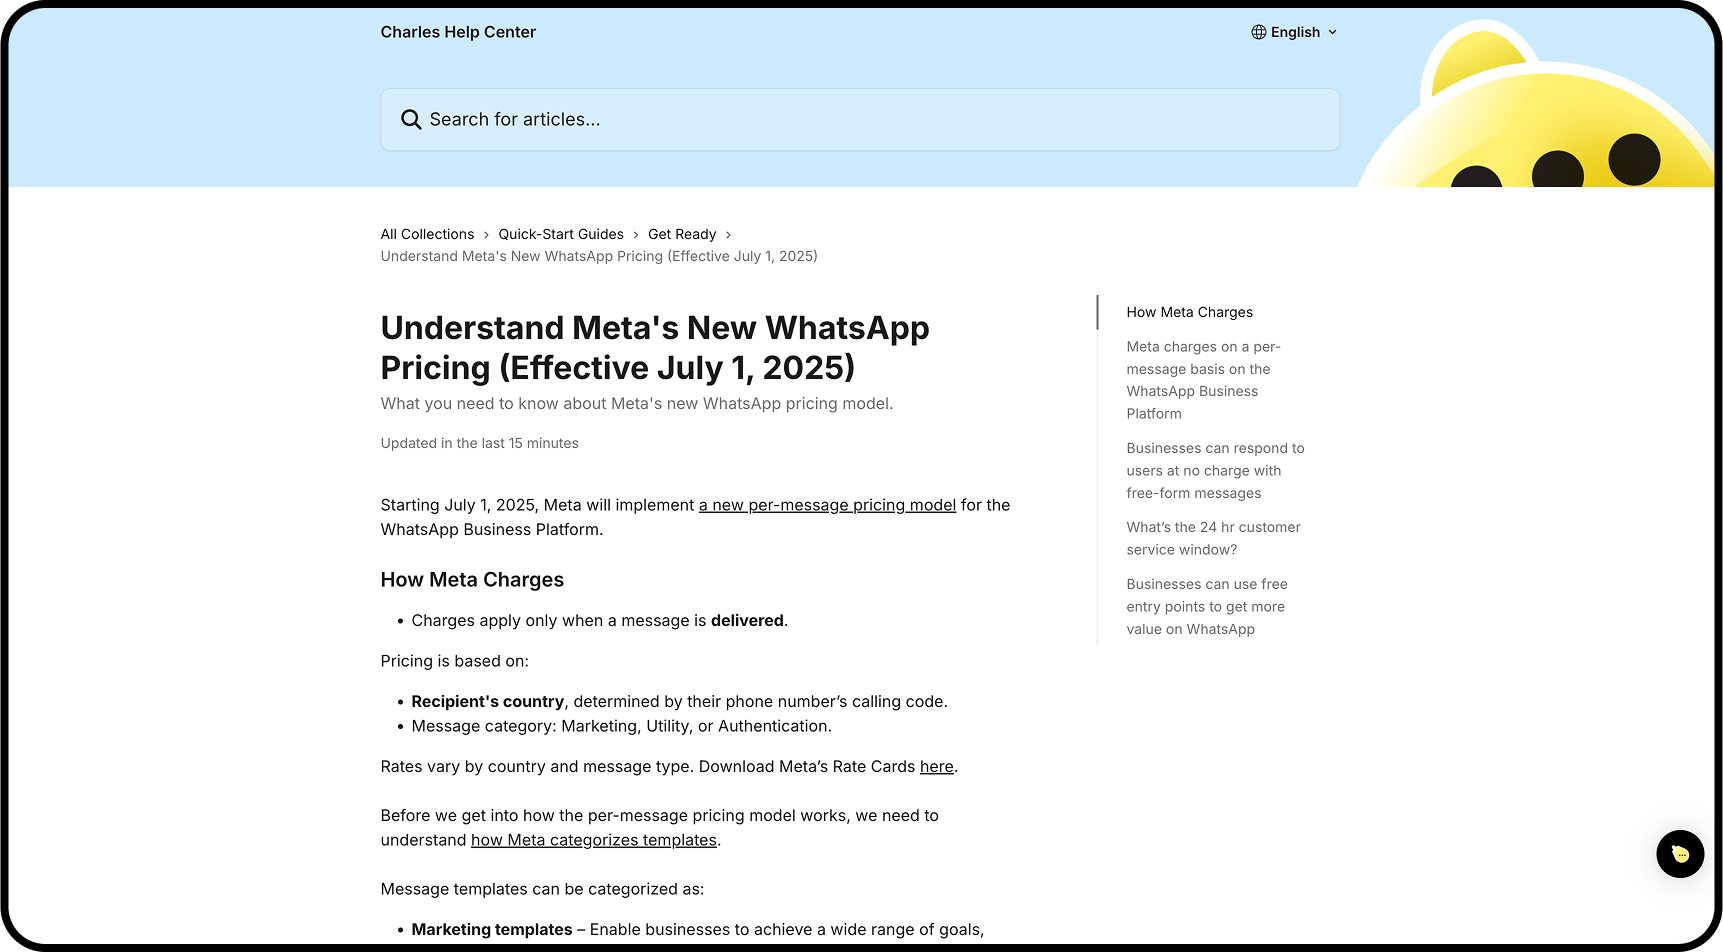Image resolution: width=1723 pixels, height=952 pixels.
Task: Open the new per-message pricing model link
Action: 827,505
